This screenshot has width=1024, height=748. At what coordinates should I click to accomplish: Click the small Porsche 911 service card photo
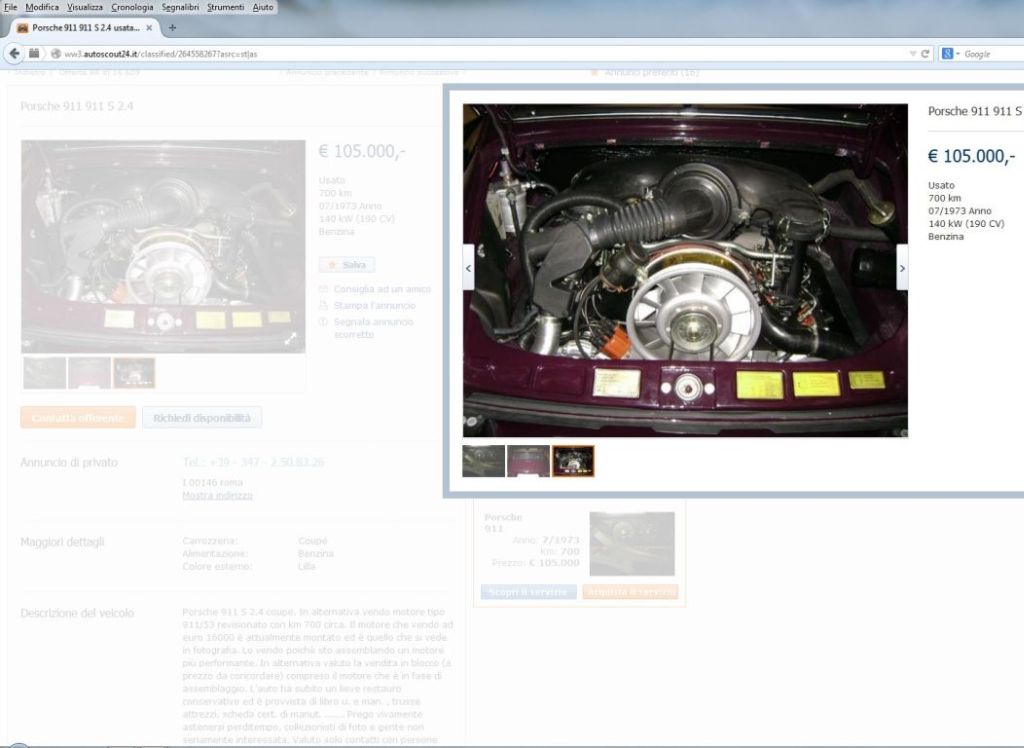pos(632,544)
